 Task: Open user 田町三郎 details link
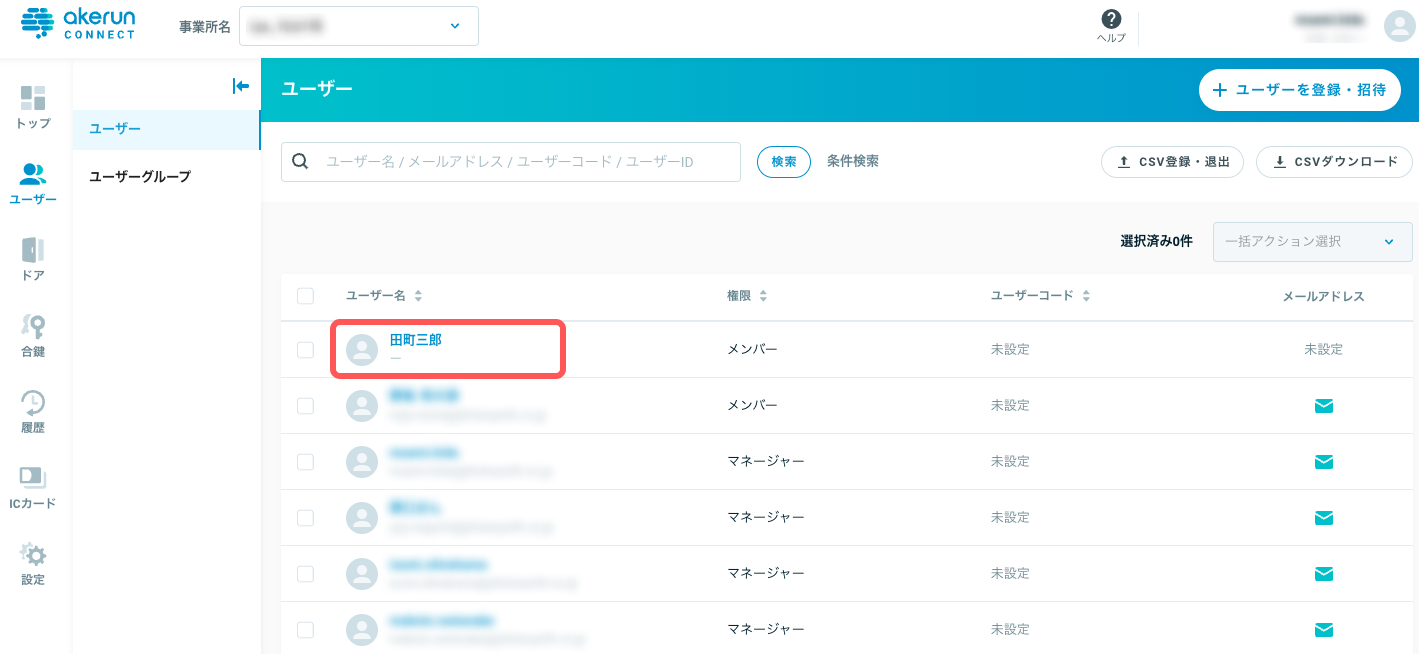[x=416, y=340]
